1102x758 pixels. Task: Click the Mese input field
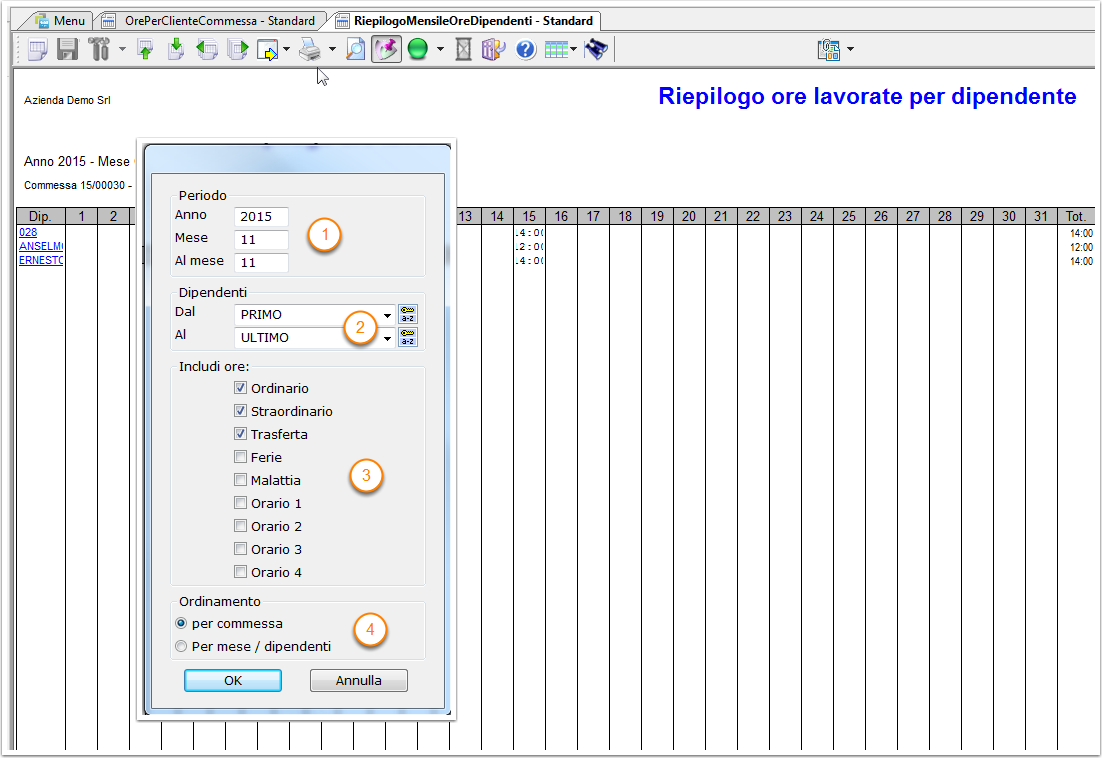(x=261, y=240)
